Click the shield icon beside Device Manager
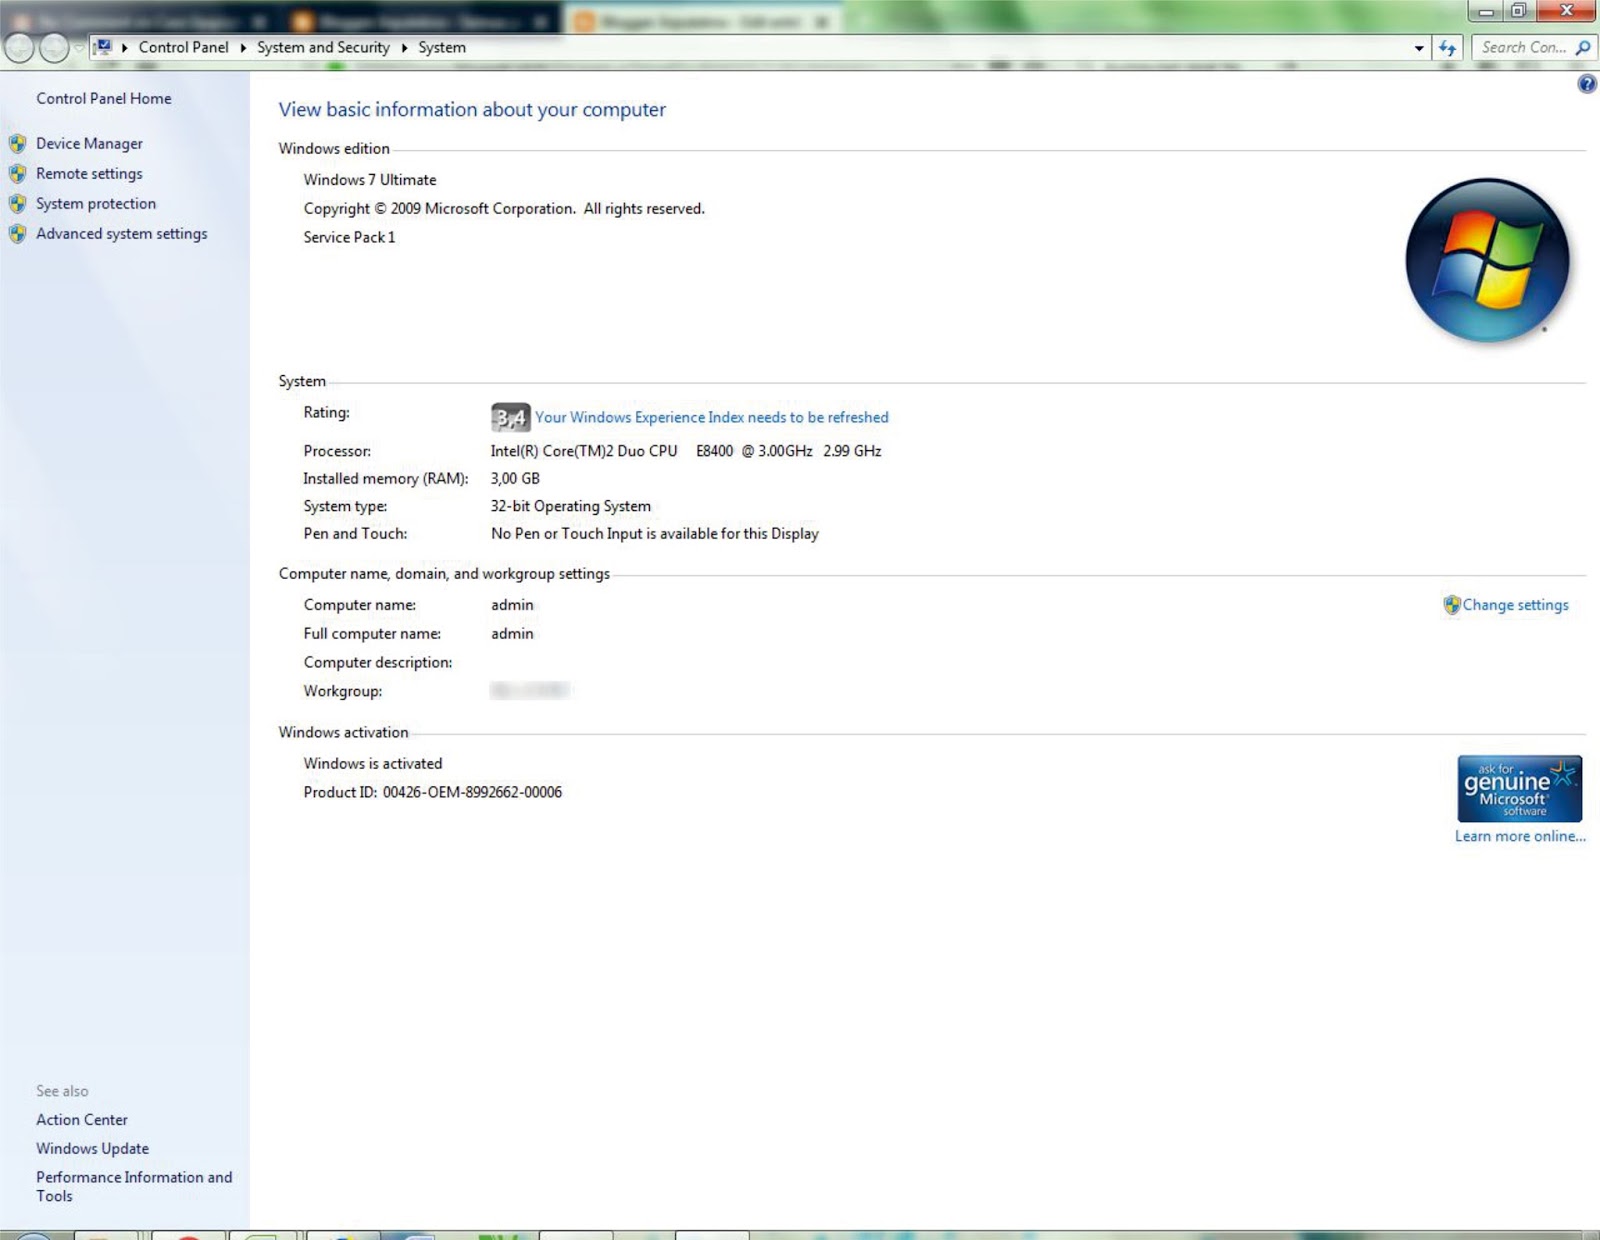Viewport: 1600px width, 1240px height. pyautogui.click(x=17, y=144)
